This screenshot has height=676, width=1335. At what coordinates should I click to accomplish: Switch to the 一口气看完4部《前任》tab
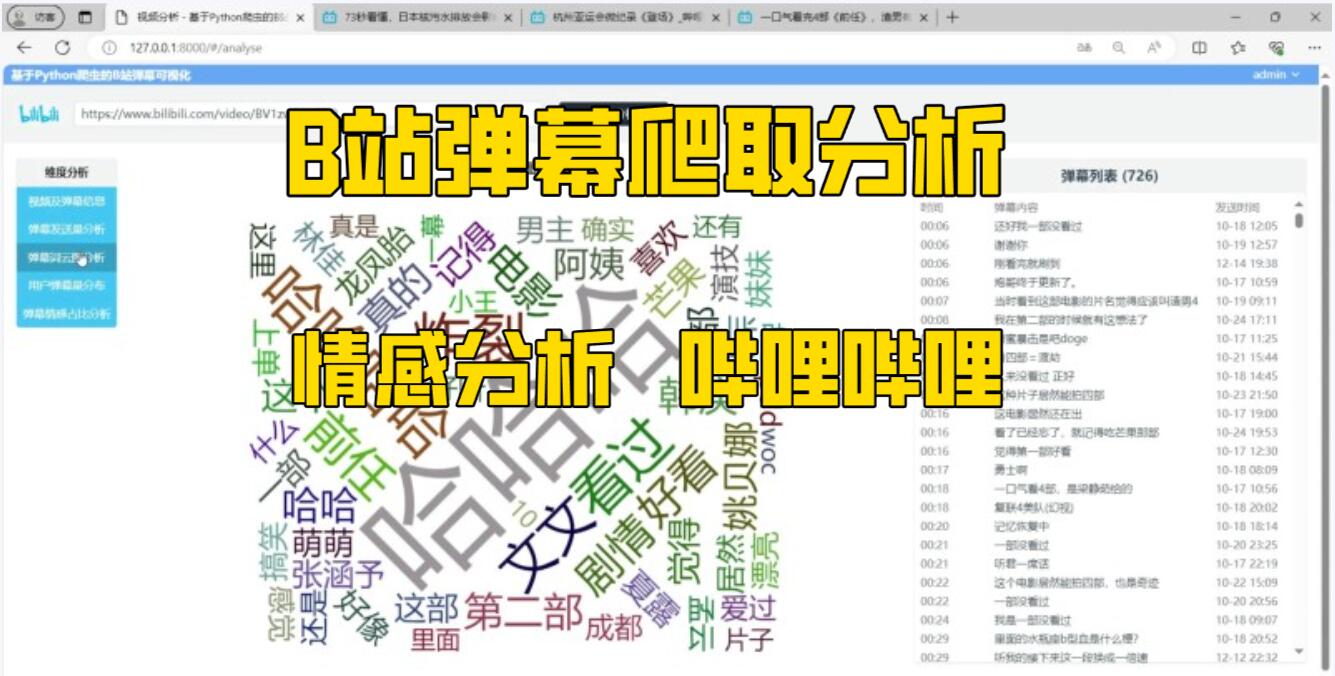pos(833,17)
